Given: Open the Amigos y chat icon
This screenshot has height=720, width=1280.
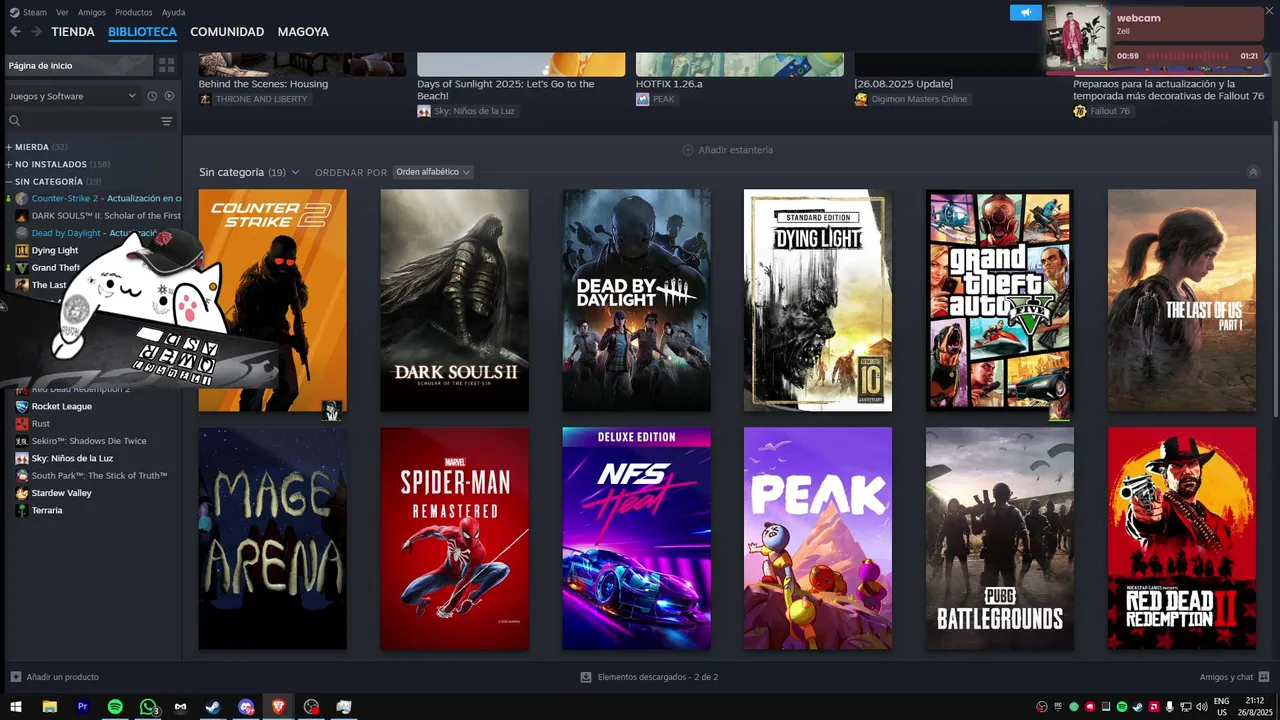Looking at the screenshot, I should pyautogui.click(x=1264, y=677).
